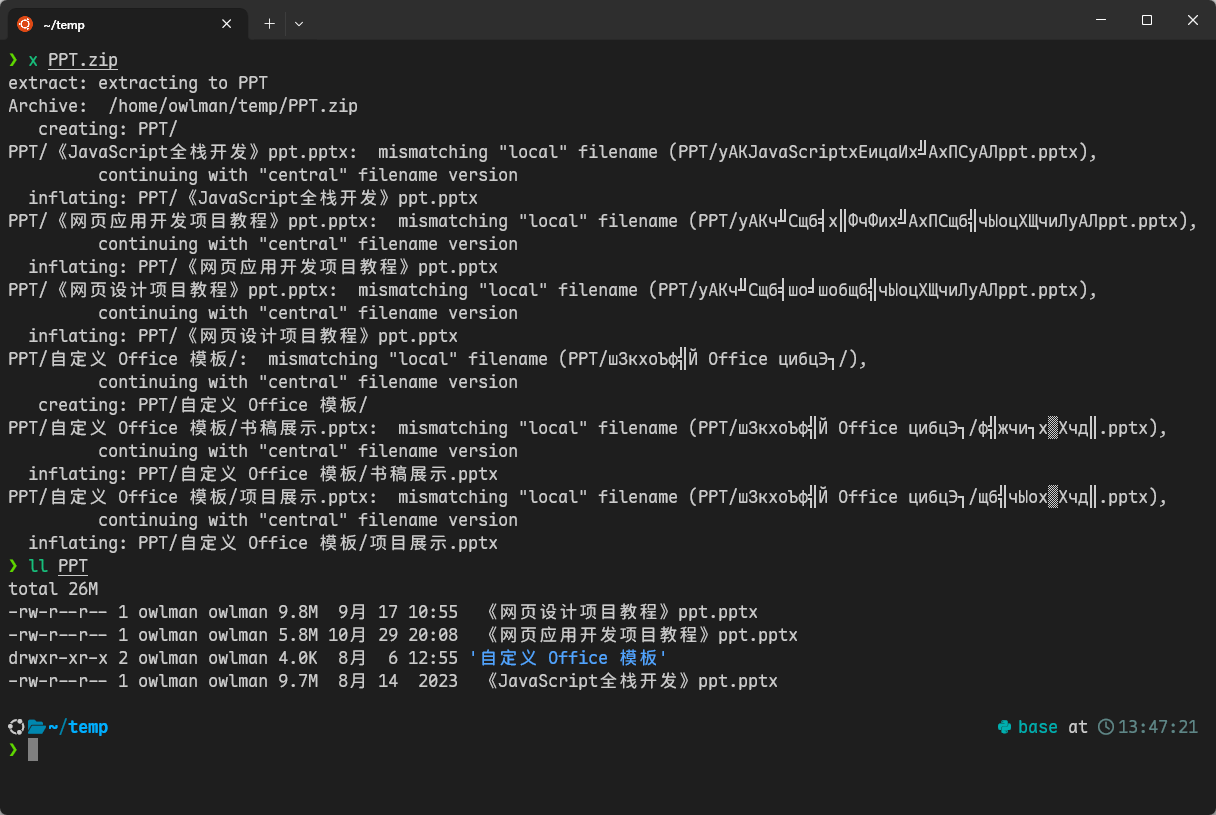This screenshot has height=815, width=1216.
Task: Click the "total 26M" output line
Action: click(x=53, y=589)
